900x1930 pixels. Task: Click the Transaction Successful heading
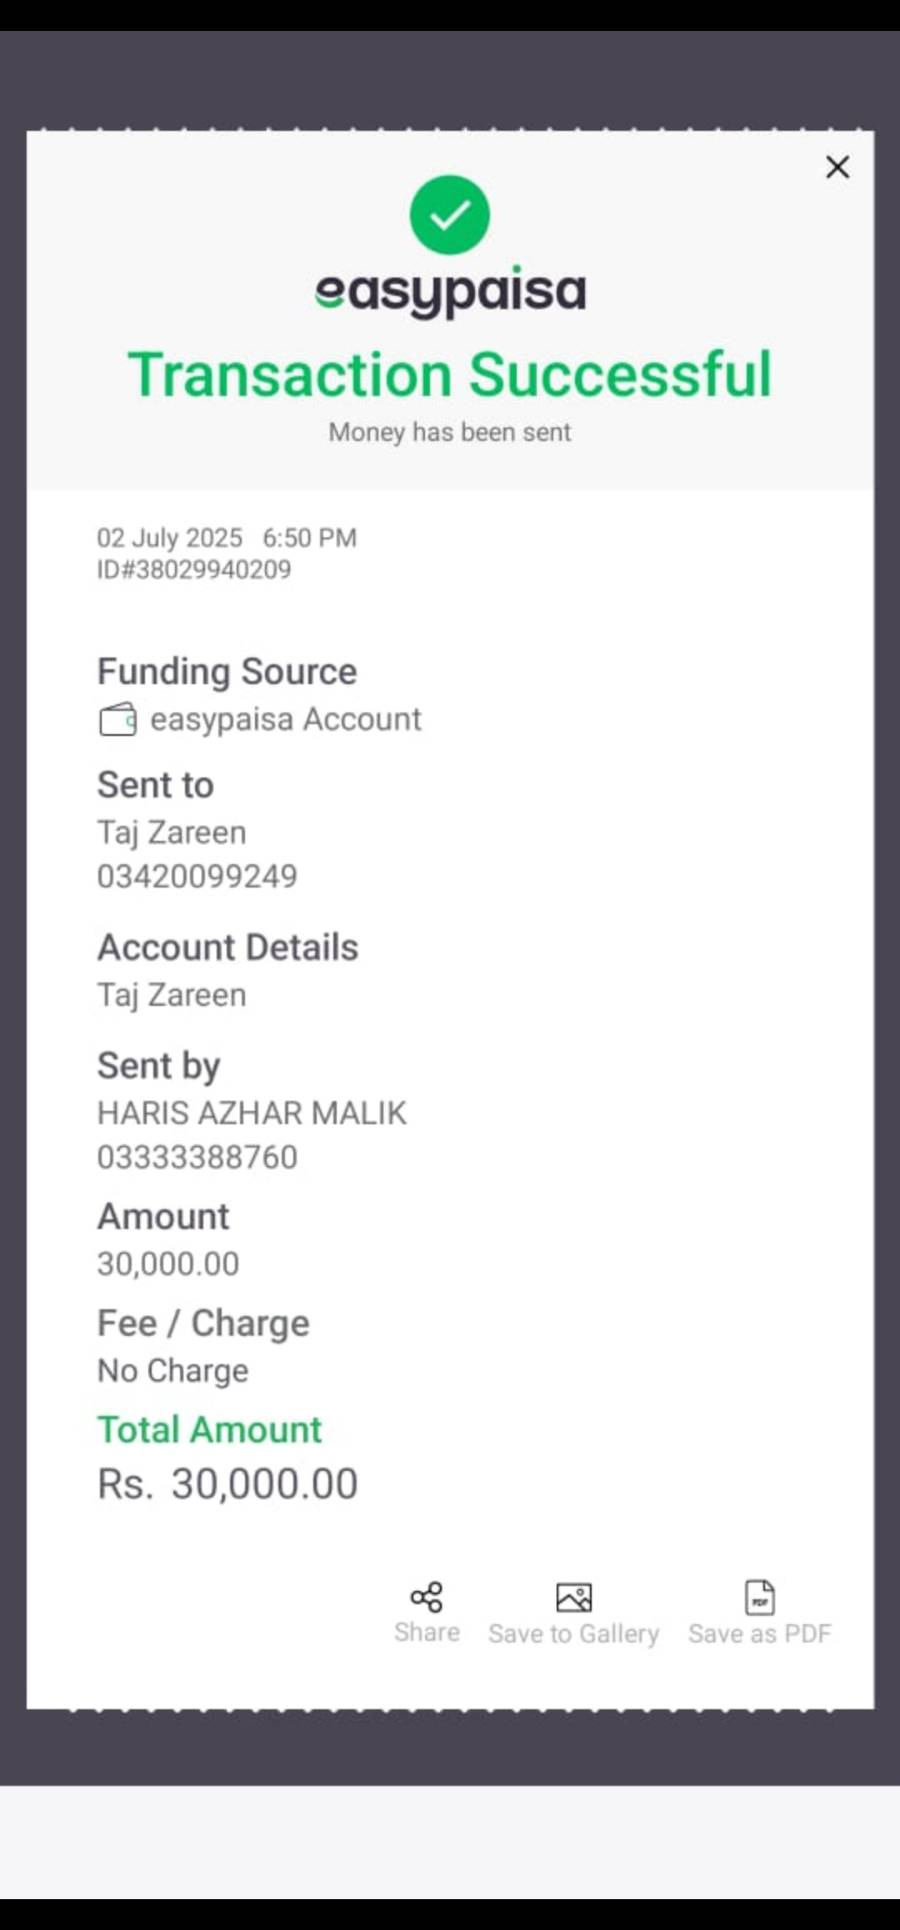pyautogui.click(x=450, y=375)
